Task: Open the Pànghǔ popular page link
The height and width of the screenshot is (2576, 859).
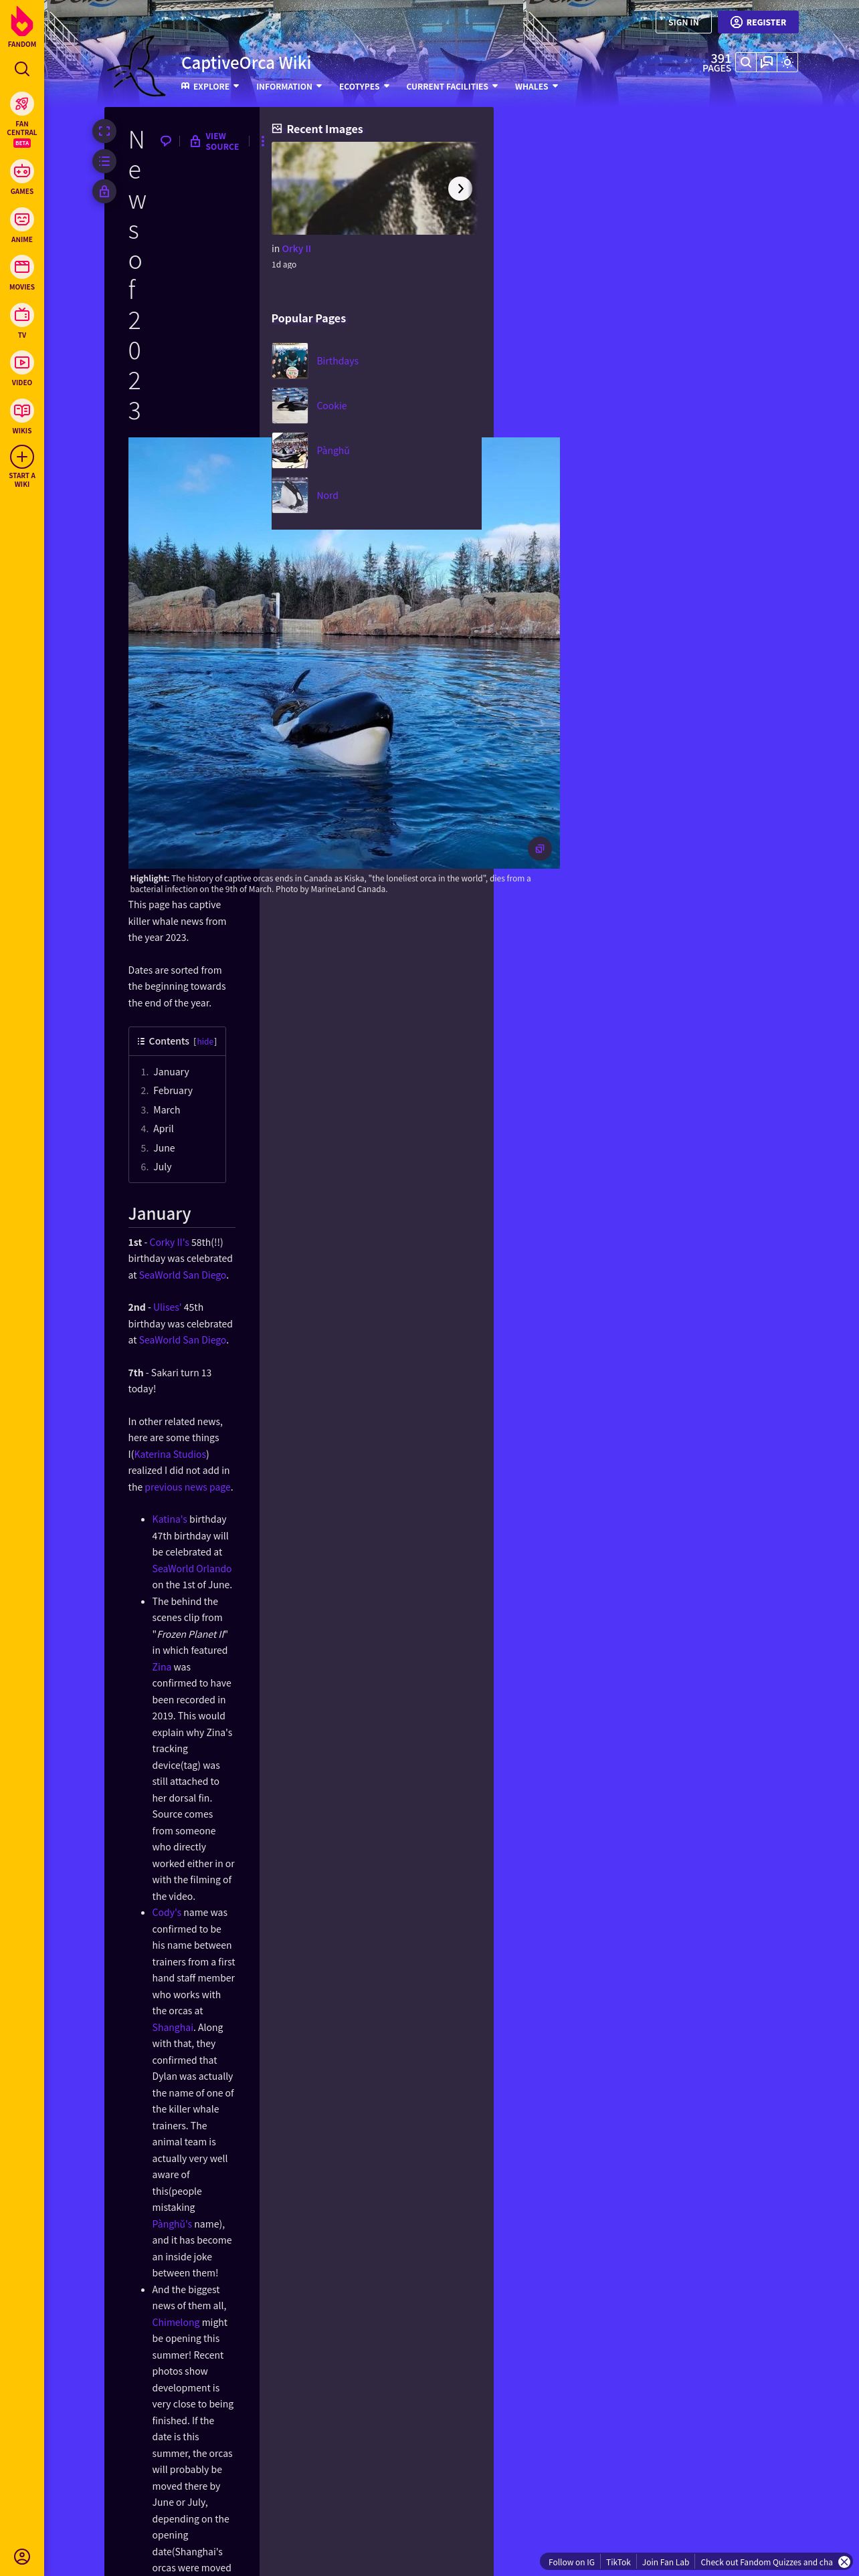Action: pos(333,451)
